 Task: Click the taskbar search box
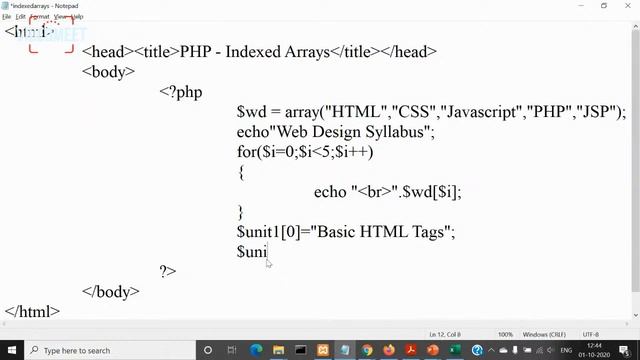(x=110, y=350)
